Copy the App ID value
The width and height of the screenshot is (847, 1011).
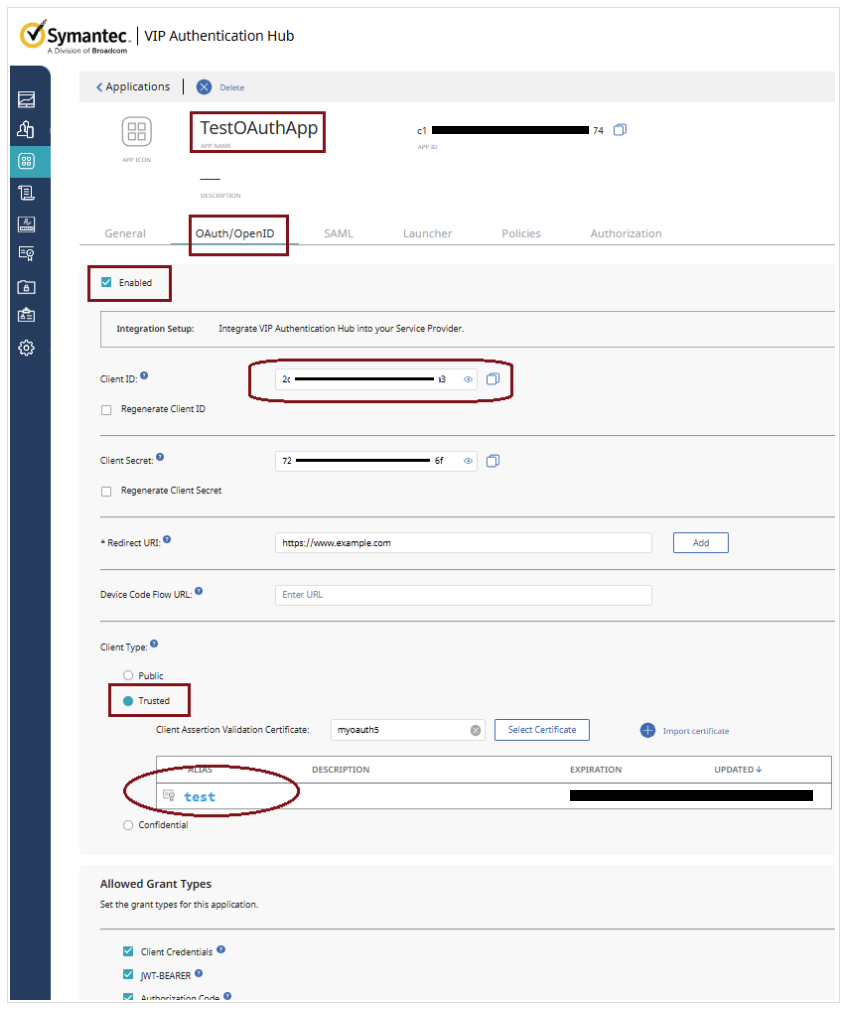pos(620,130)
